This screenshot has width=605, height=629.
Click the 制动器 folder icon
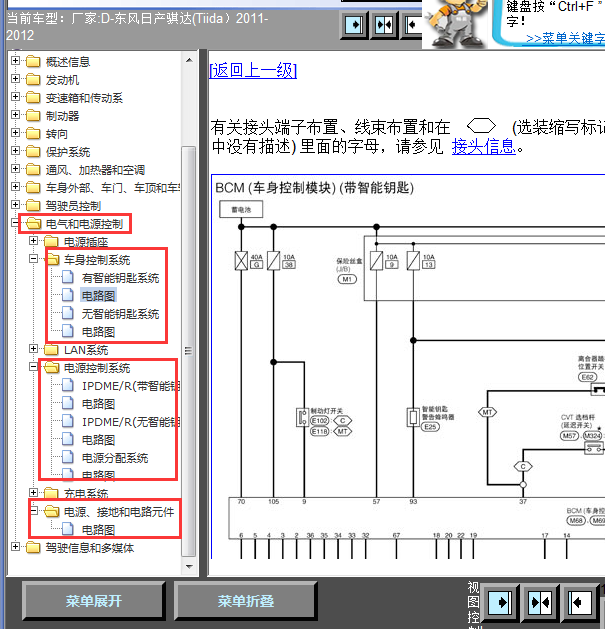pos(33,116)
